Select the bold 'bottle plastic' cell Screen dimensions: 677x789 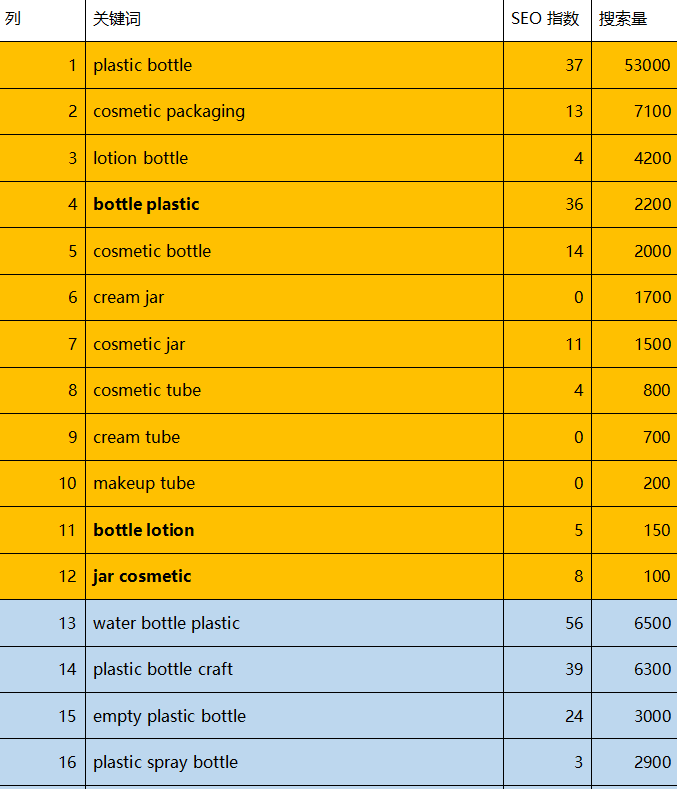pyautogui.click(x=294, y=205)
